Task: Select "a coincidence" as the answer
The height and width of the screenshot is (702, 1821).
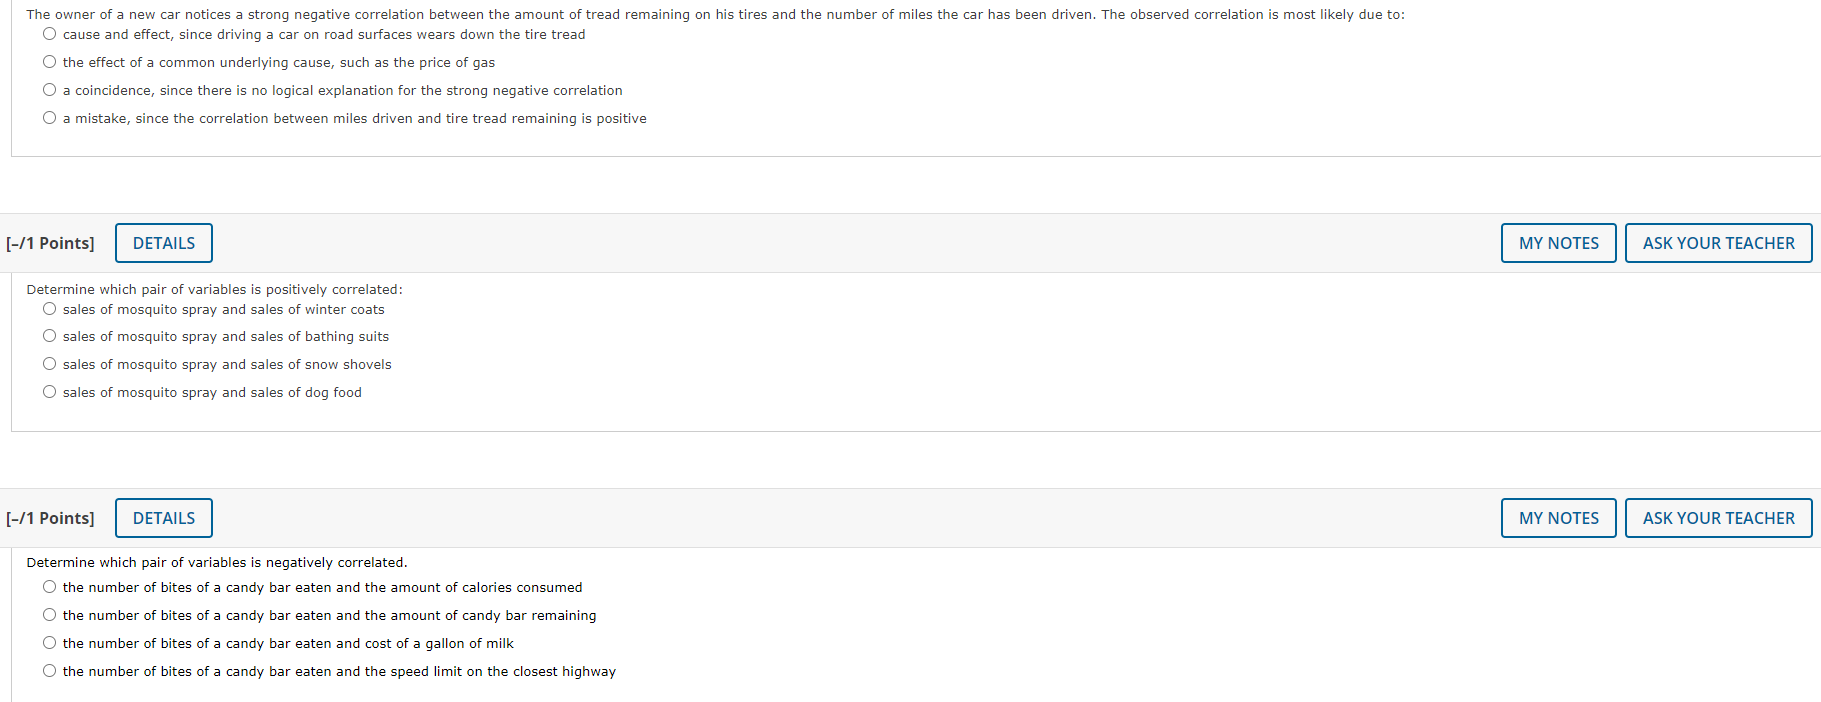Action: coord(49,89)
